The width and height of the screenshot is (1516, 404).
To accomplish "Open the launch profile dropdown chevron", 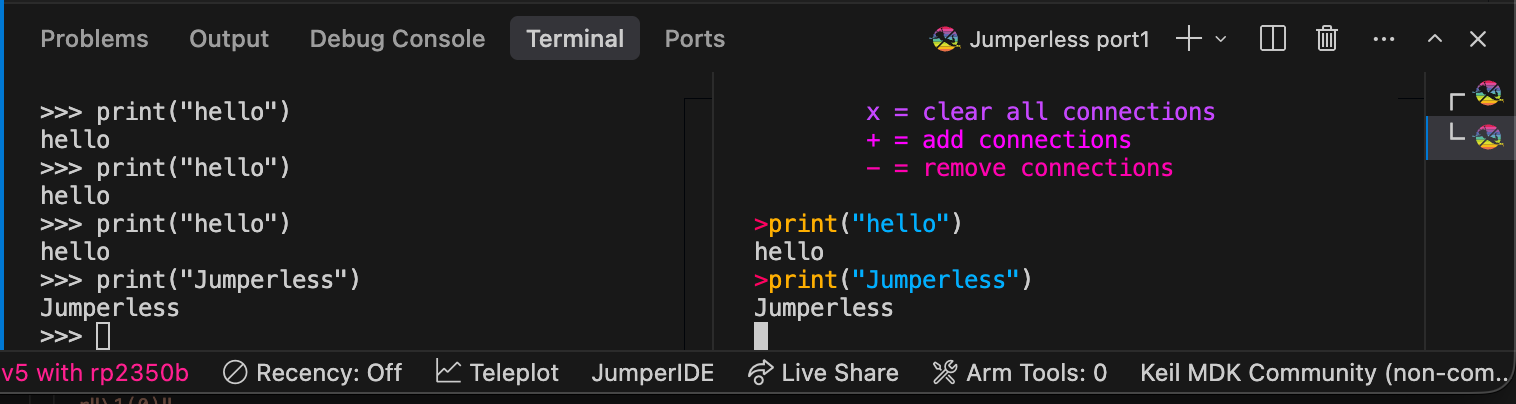I will [x=1220, y=39].
